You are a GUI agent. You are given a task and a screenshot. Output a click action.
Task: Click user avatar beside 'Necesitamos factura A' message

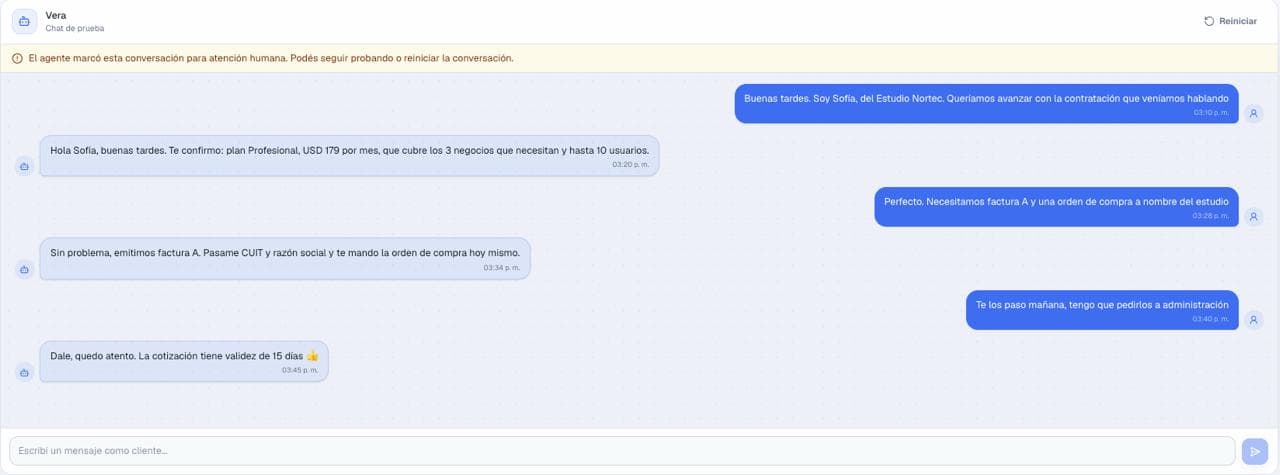[x=1253, y=217]
